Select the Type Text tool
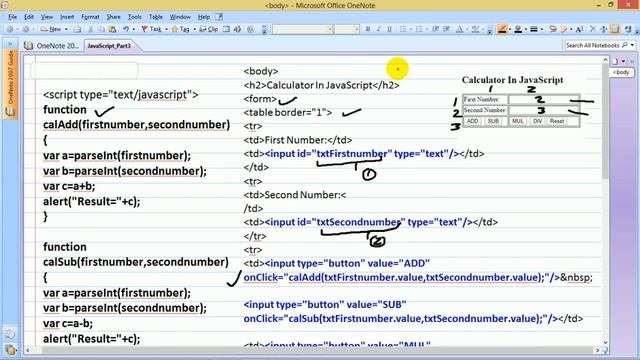This screenshot has height=360, width=640. [580, 29]
